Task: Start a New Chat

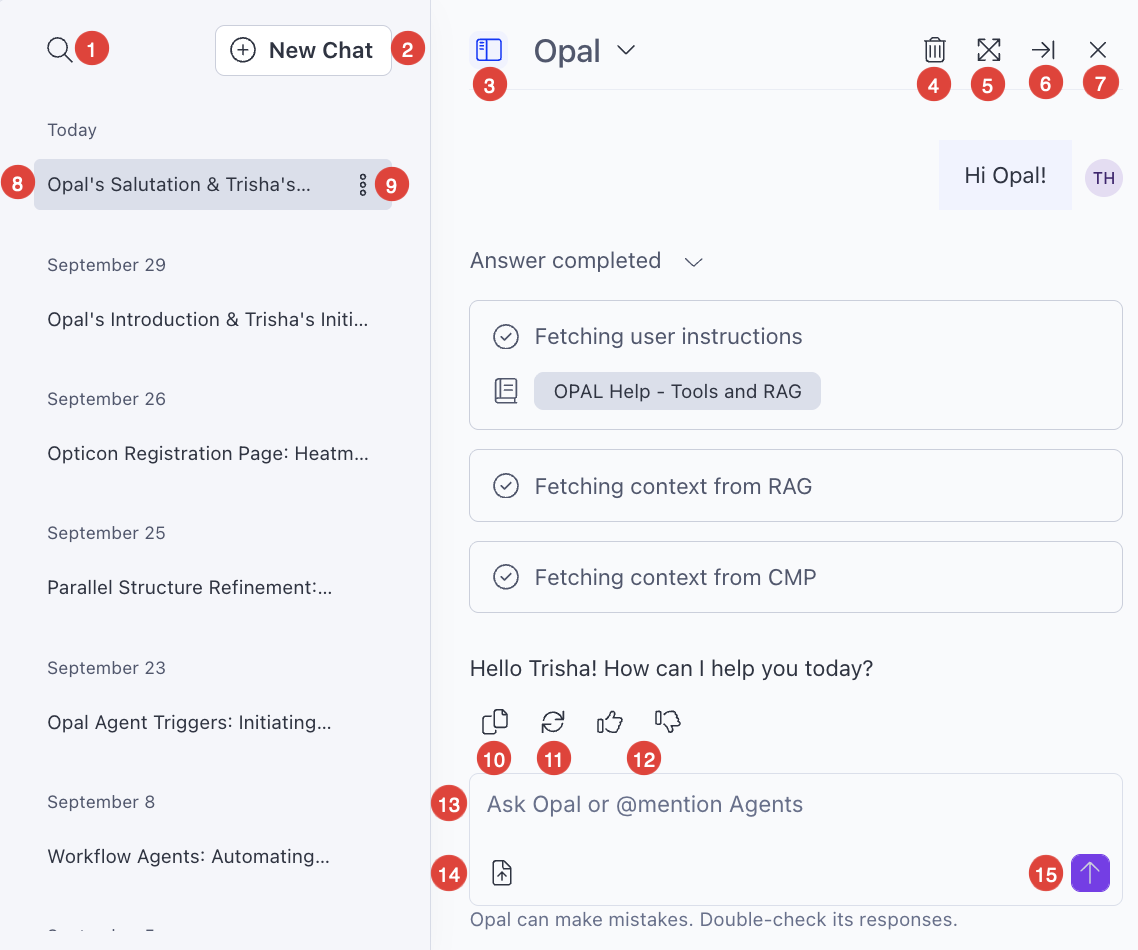Action: click(x=303, y=50)
